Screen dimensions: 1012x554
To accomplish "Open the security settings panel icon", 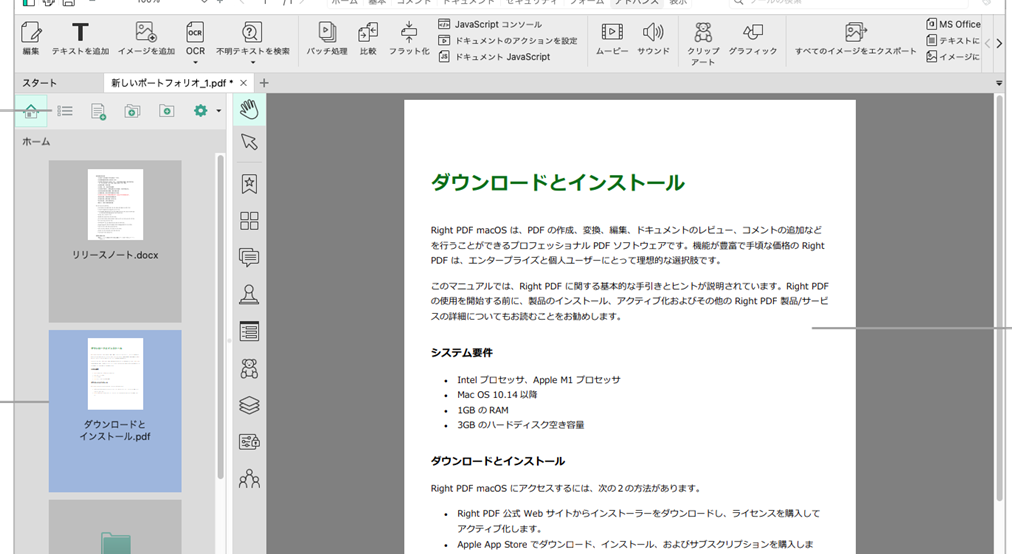I will click(x=249, y=442).
